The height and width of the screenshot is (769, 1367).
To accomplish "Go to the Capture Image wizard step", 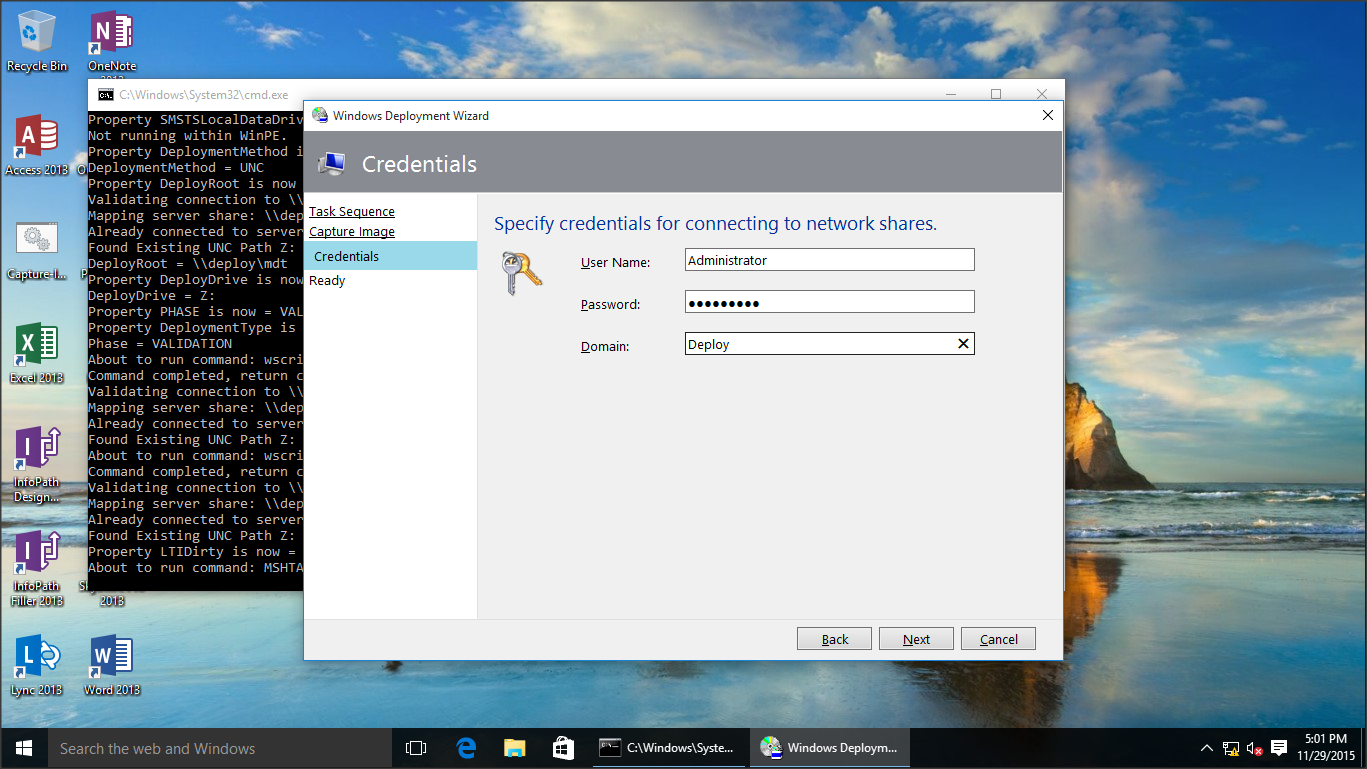I will pos(352,232).
